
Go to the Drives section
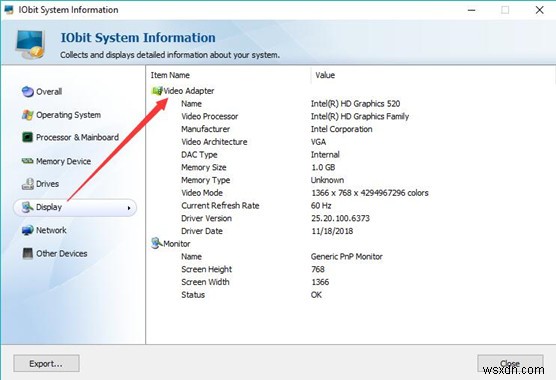(x=48, y=184)
